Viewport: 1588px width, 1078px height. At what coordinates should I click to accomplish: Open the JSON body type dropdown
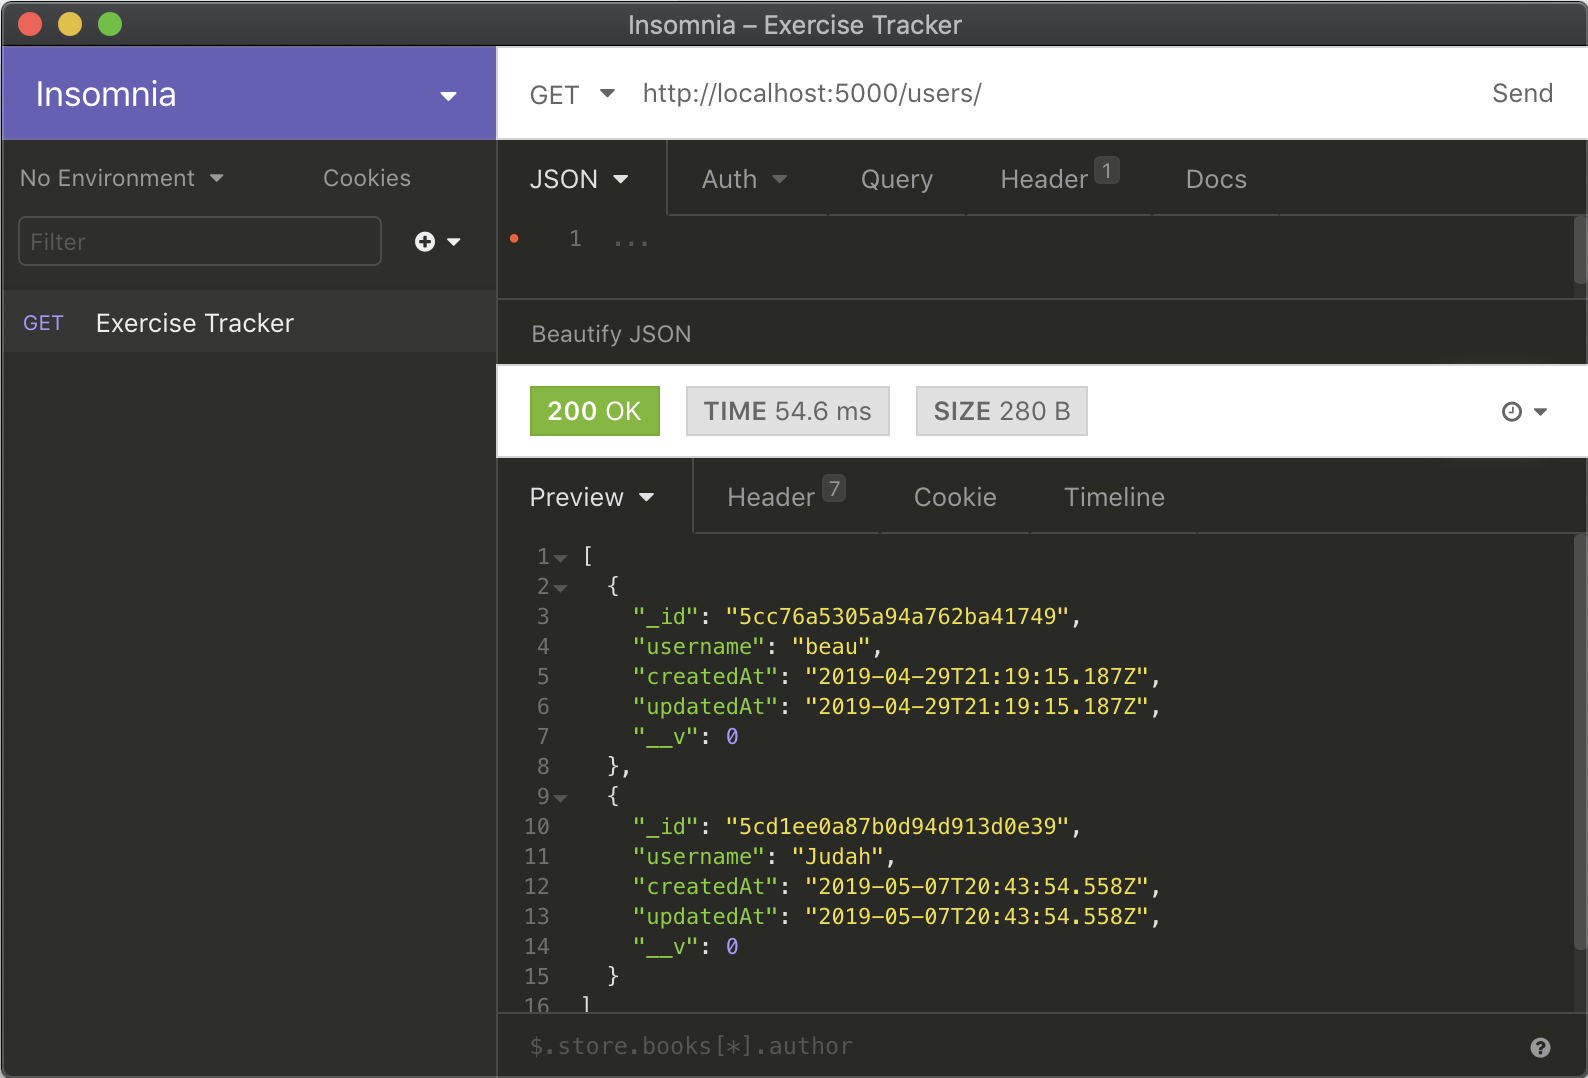point(579,179)
